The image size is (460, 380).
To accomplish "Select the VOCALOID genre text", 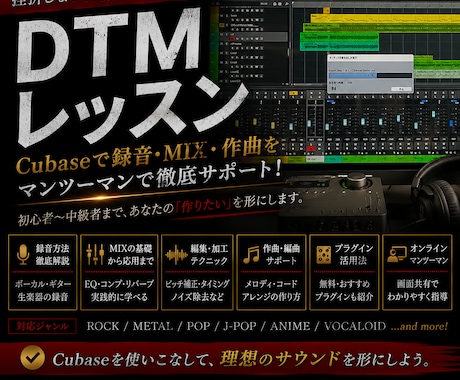I will 355,326.
